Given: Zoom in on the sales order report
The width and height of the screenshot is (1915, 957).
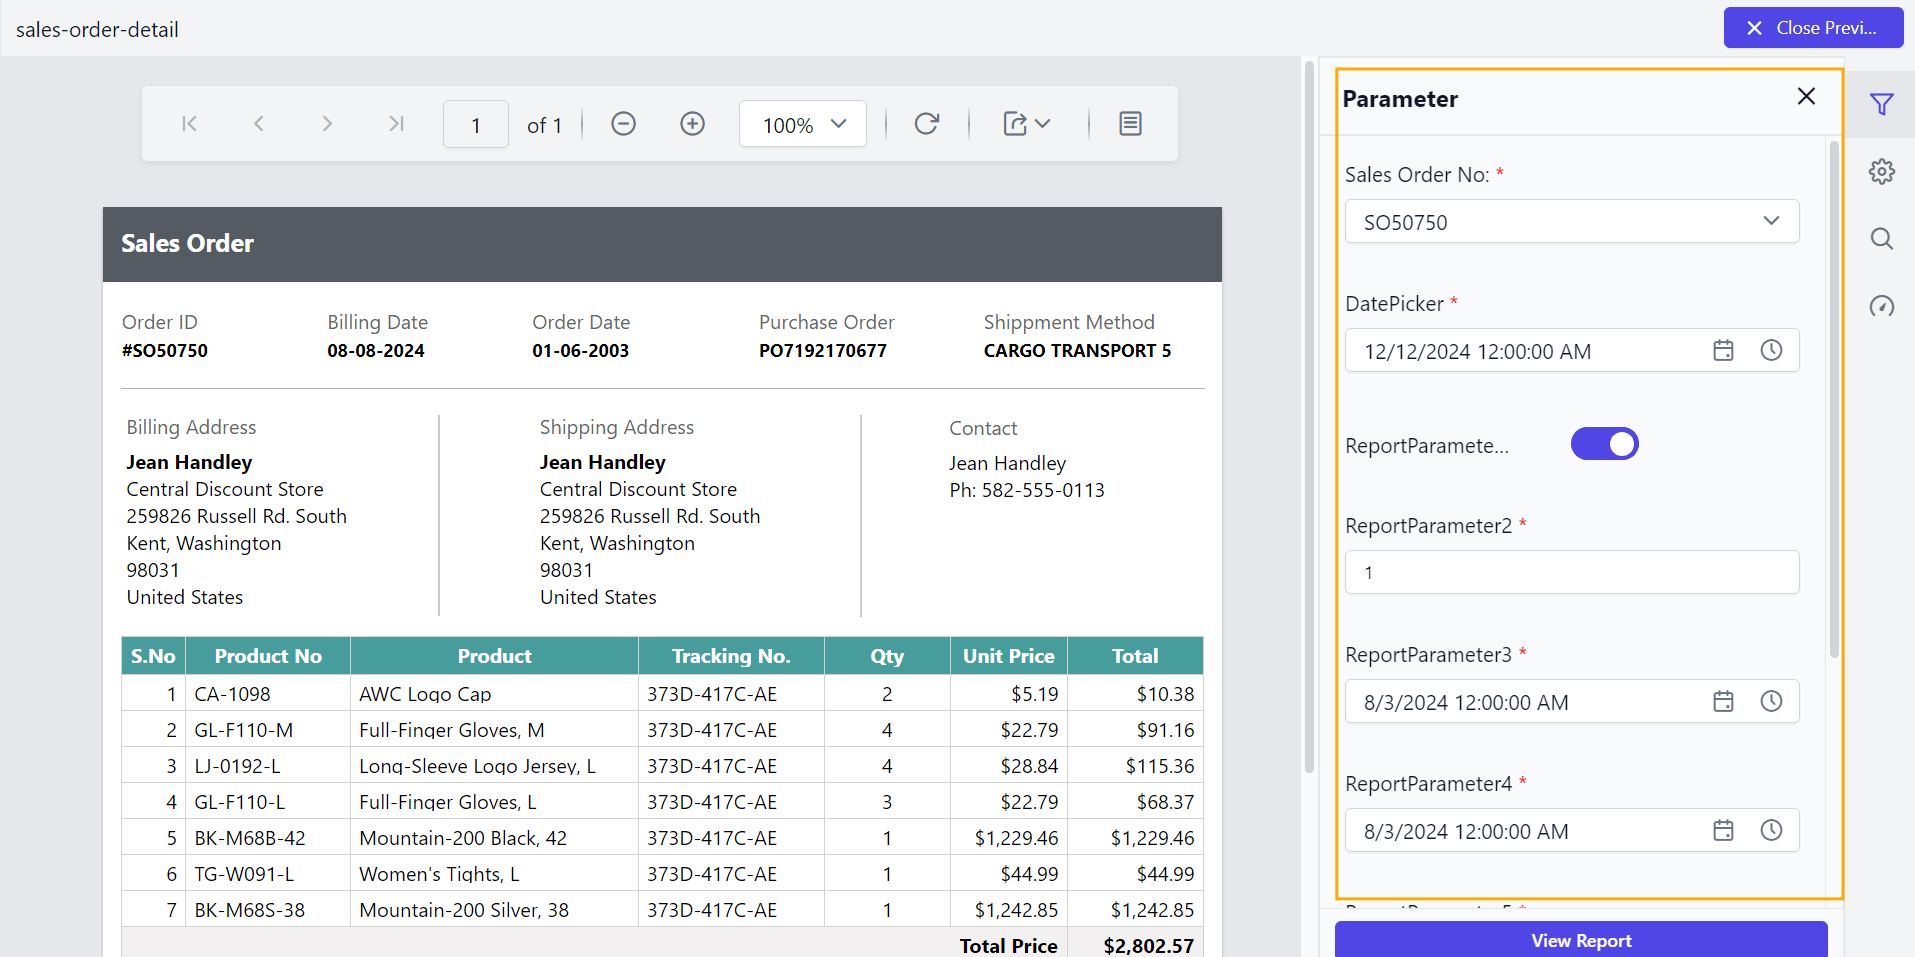Looking at the screenshot, I should point(692,123).
